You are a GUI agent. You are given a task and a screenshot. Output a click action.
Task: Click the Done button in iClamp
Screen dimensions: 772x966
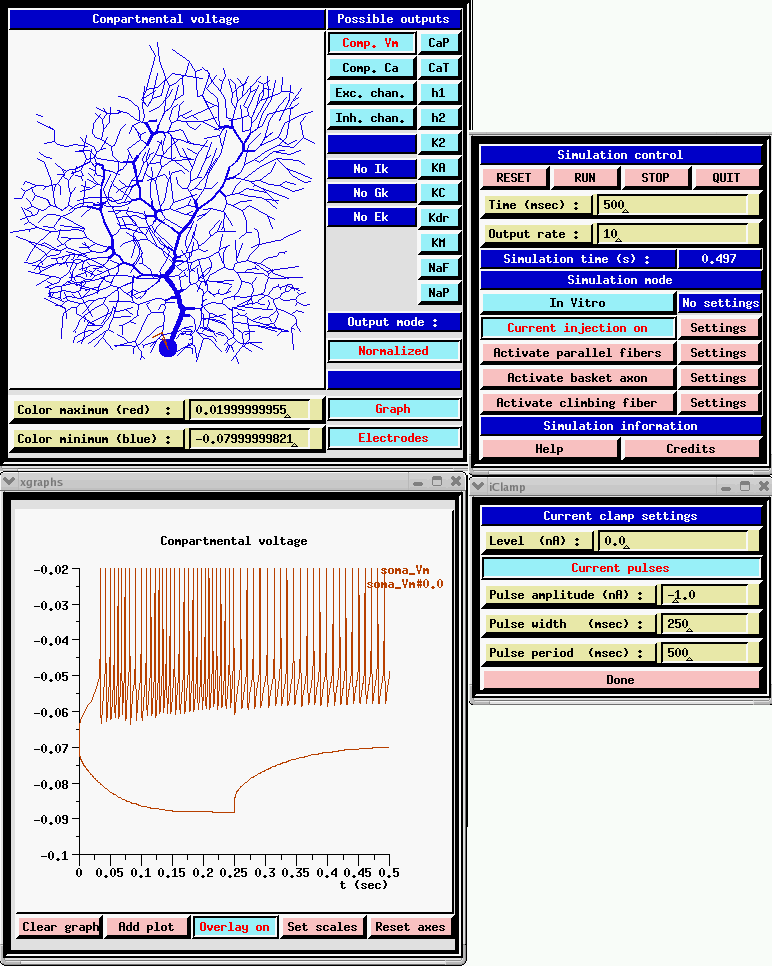[620, 680]
